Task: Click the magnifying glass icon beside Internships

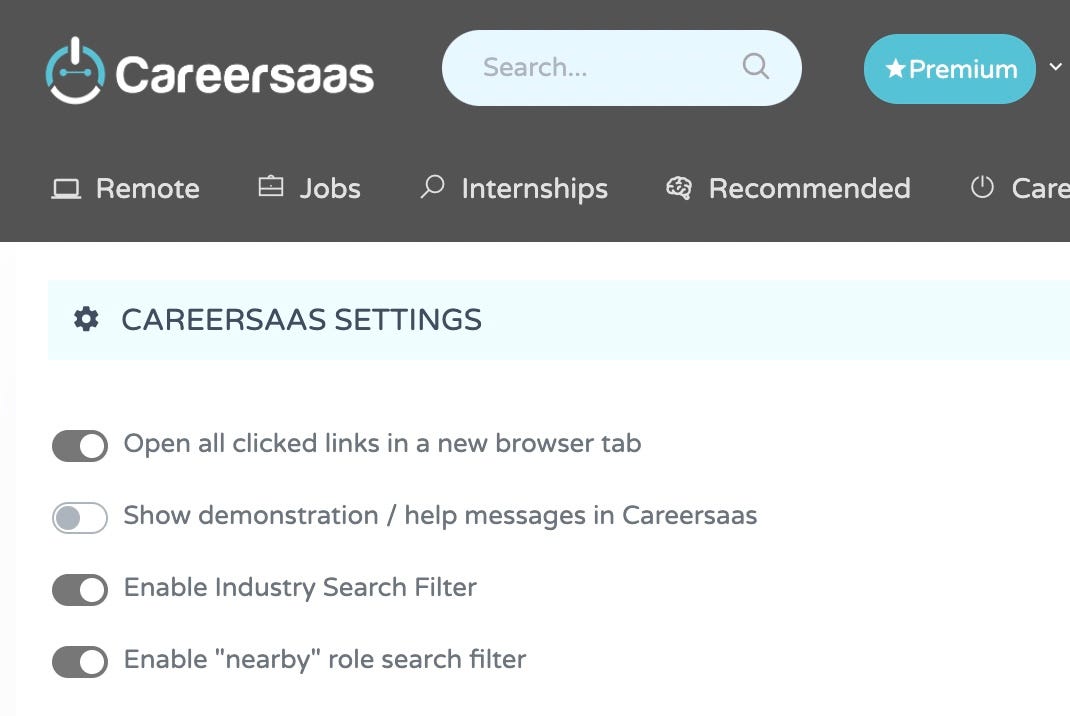Action: click(432, 186)
